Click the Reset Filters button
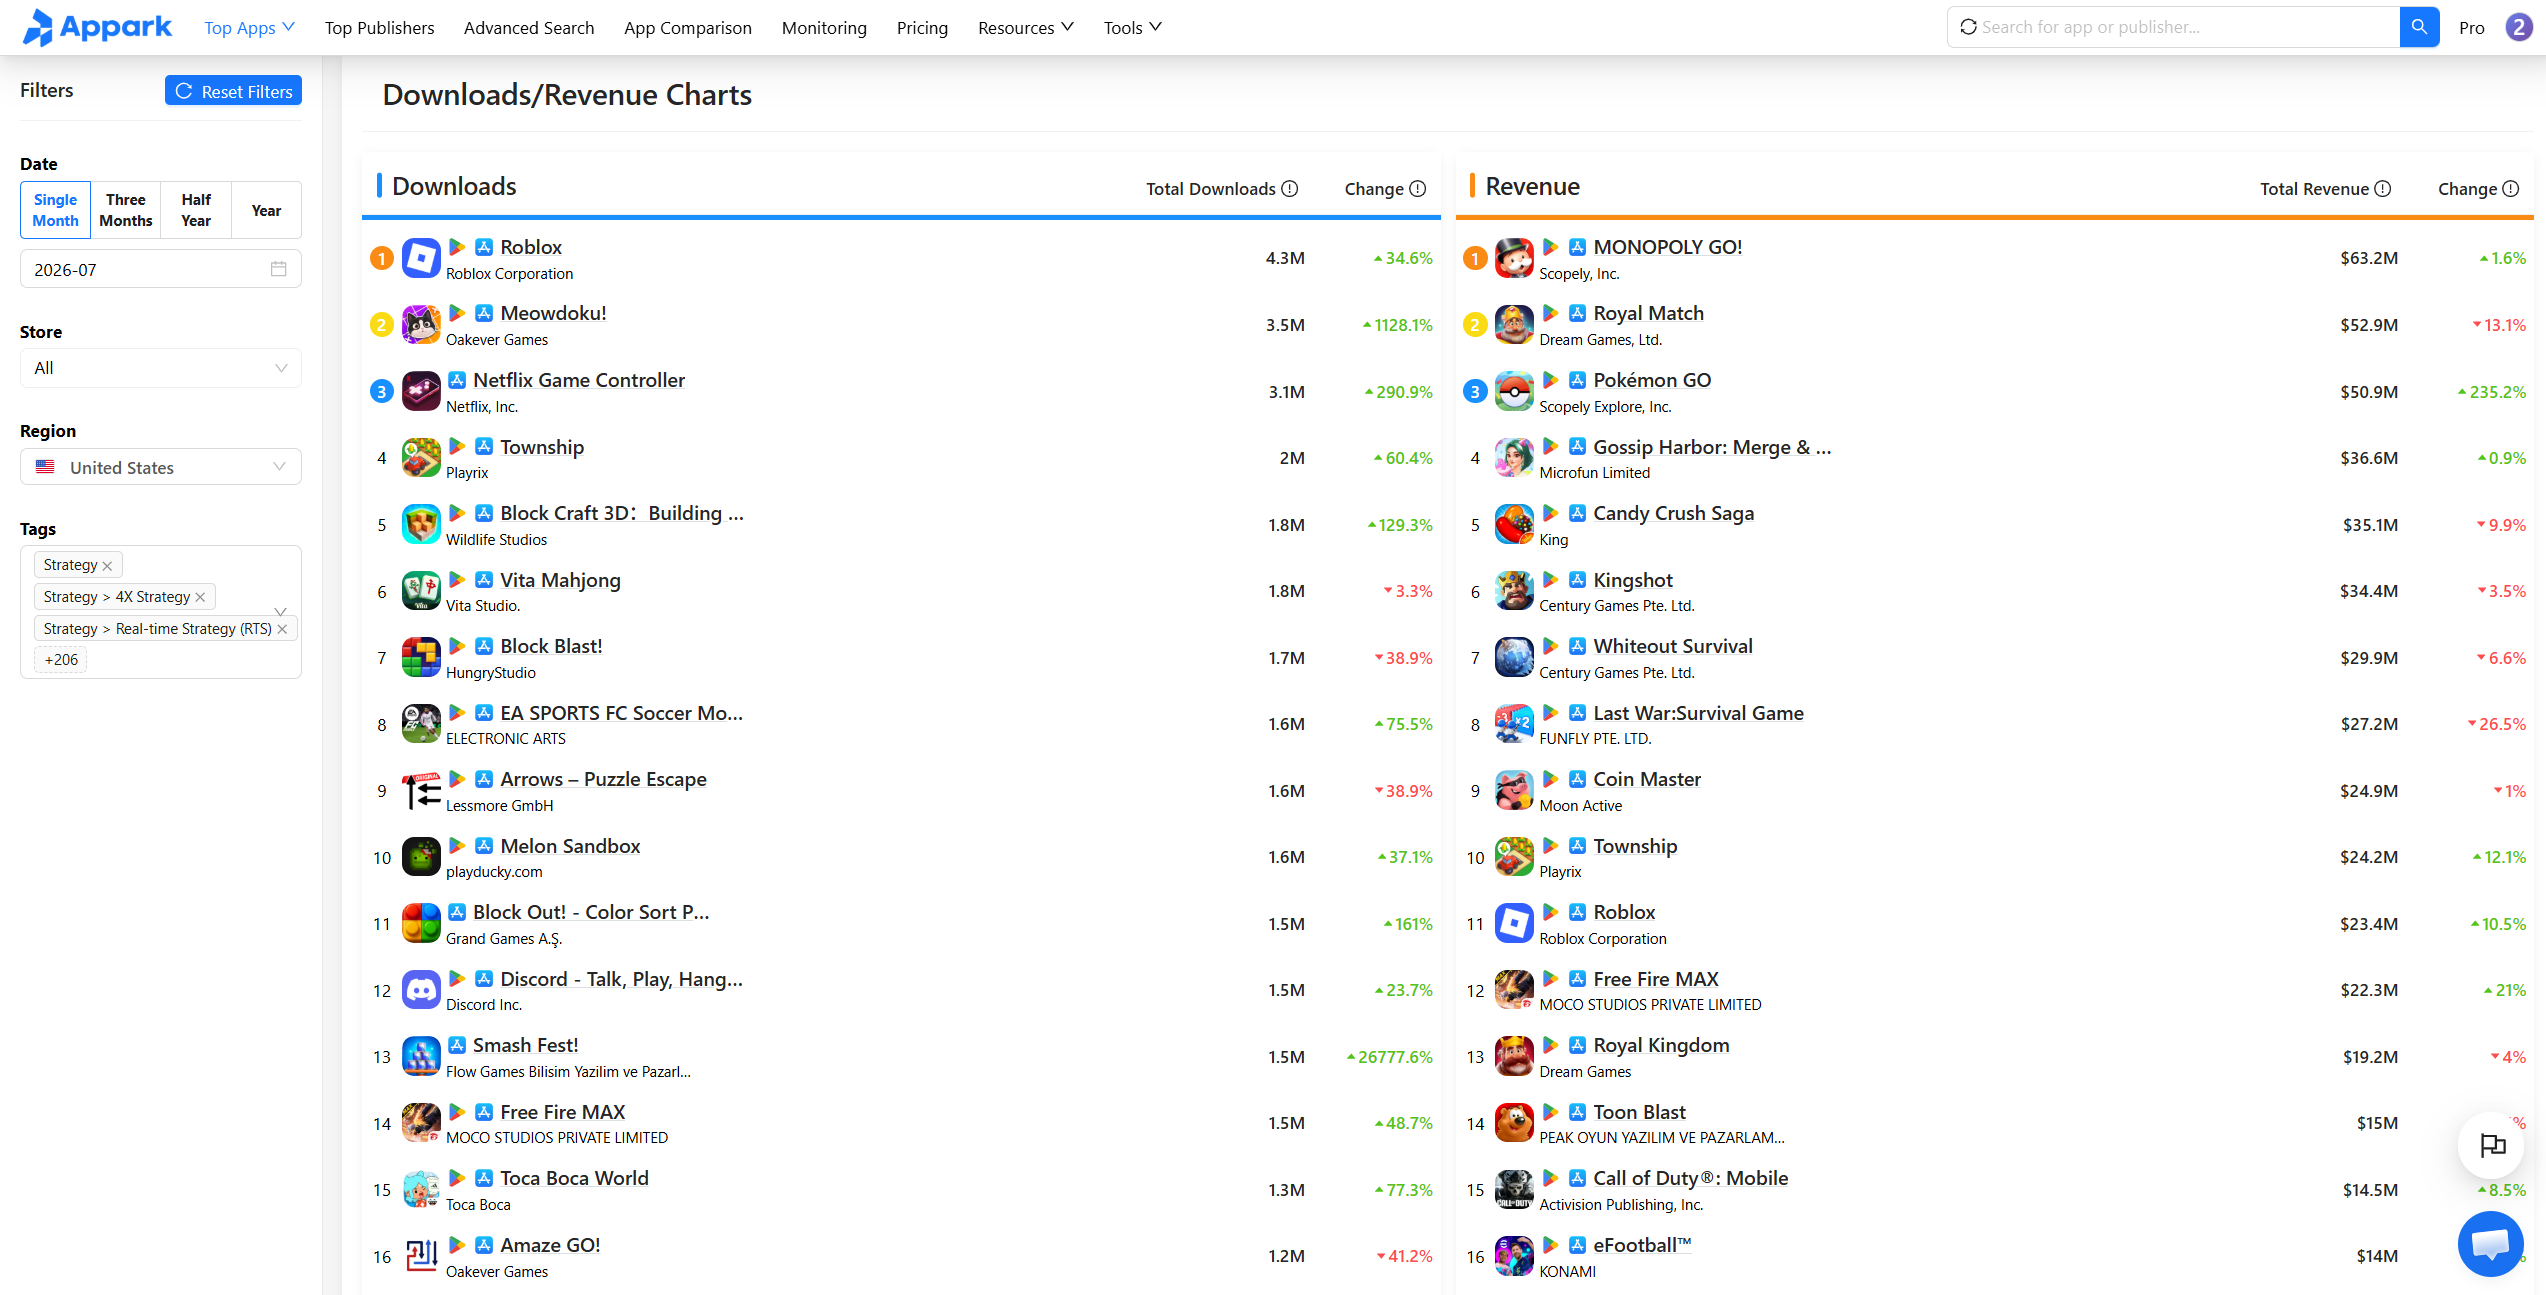 click(233, 91)
